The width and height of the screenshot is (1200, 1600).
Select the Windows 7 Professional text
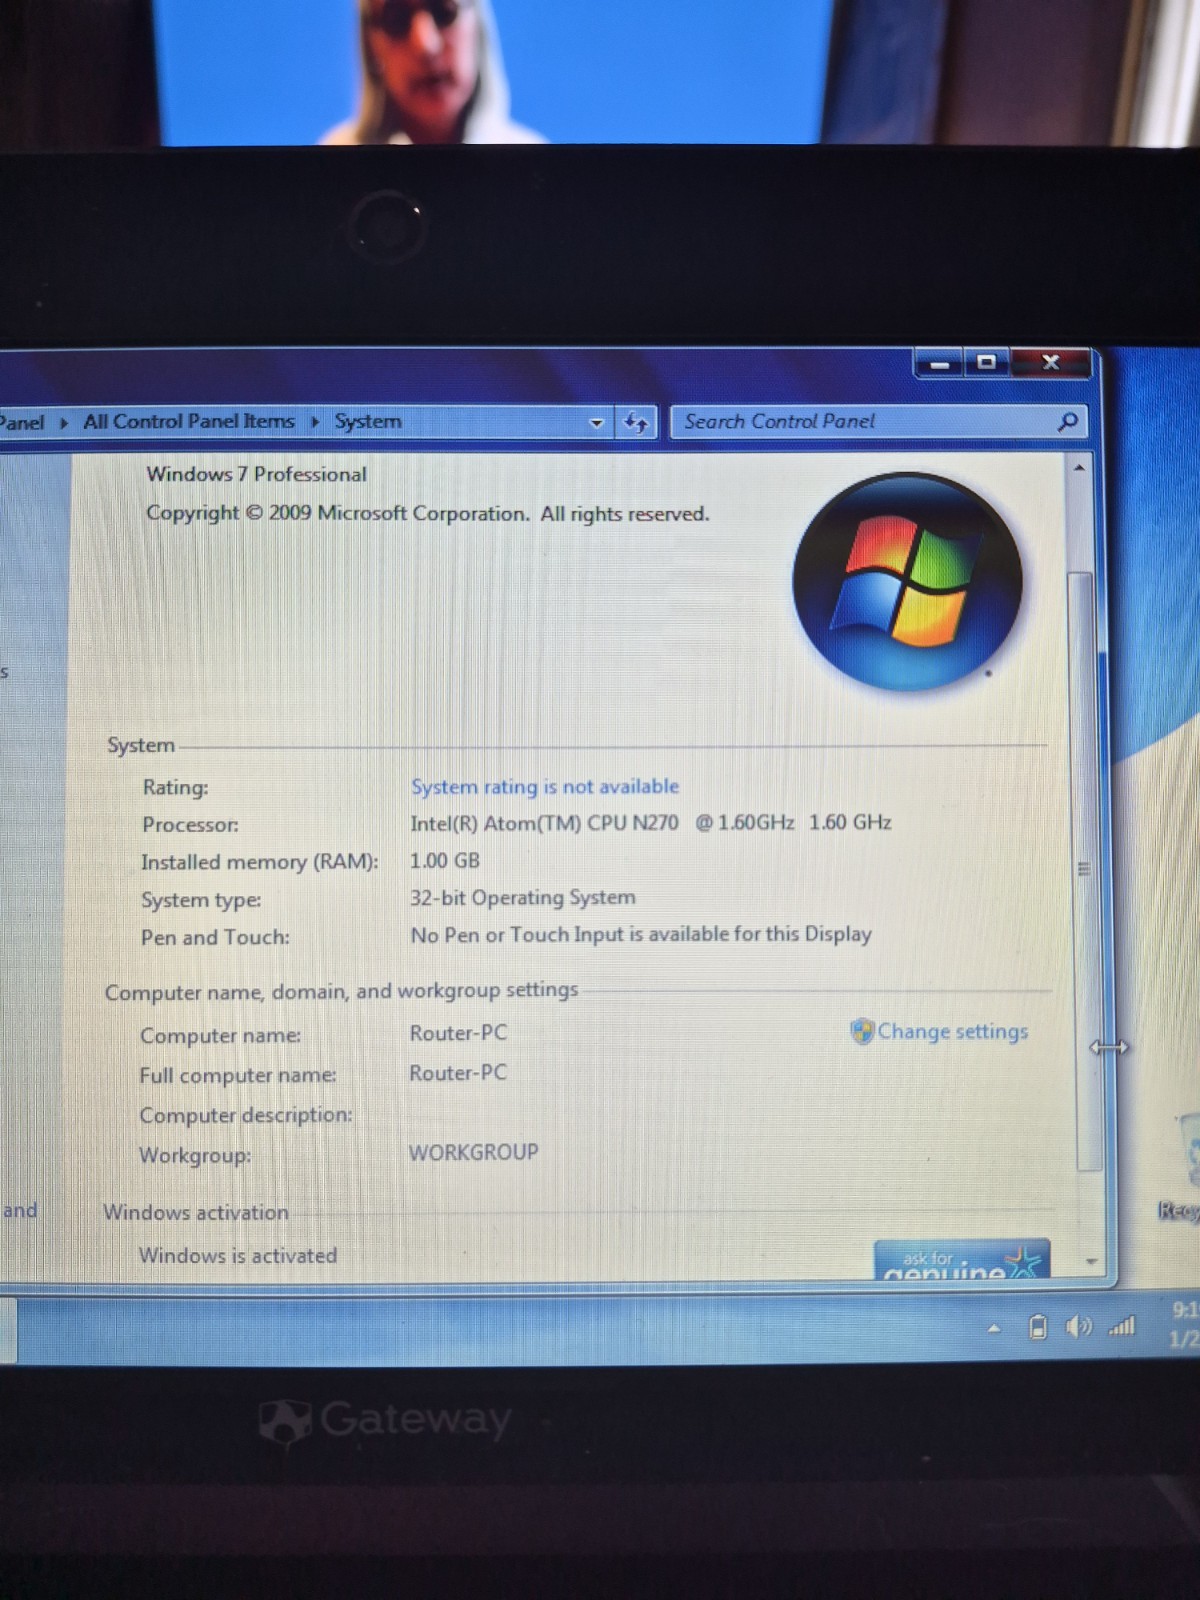[x=256, y=474]
